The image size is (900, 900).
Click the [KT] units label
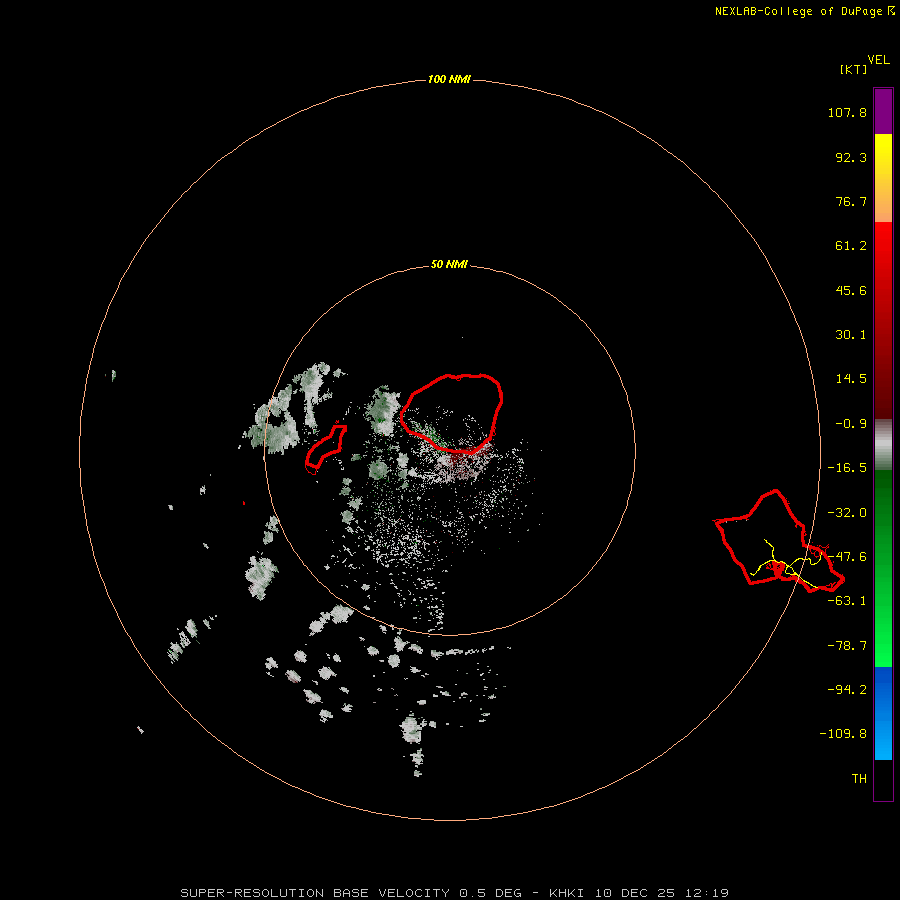[x=854, y=69]
